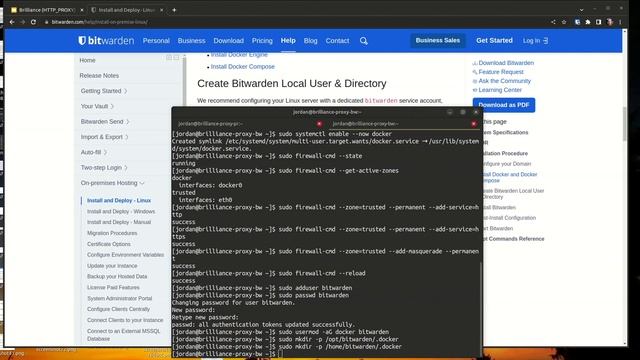The height and width of the screenshot is (360, 640).
Task: Open Install and Deploy - Windows sidebar item
Action: tap(121, 211)
